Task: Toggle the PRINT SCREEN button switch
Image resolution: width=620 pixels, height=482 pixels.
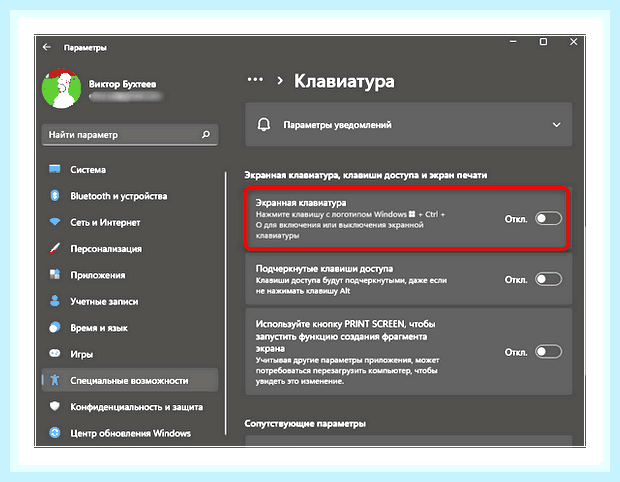Action: point(548,352)
